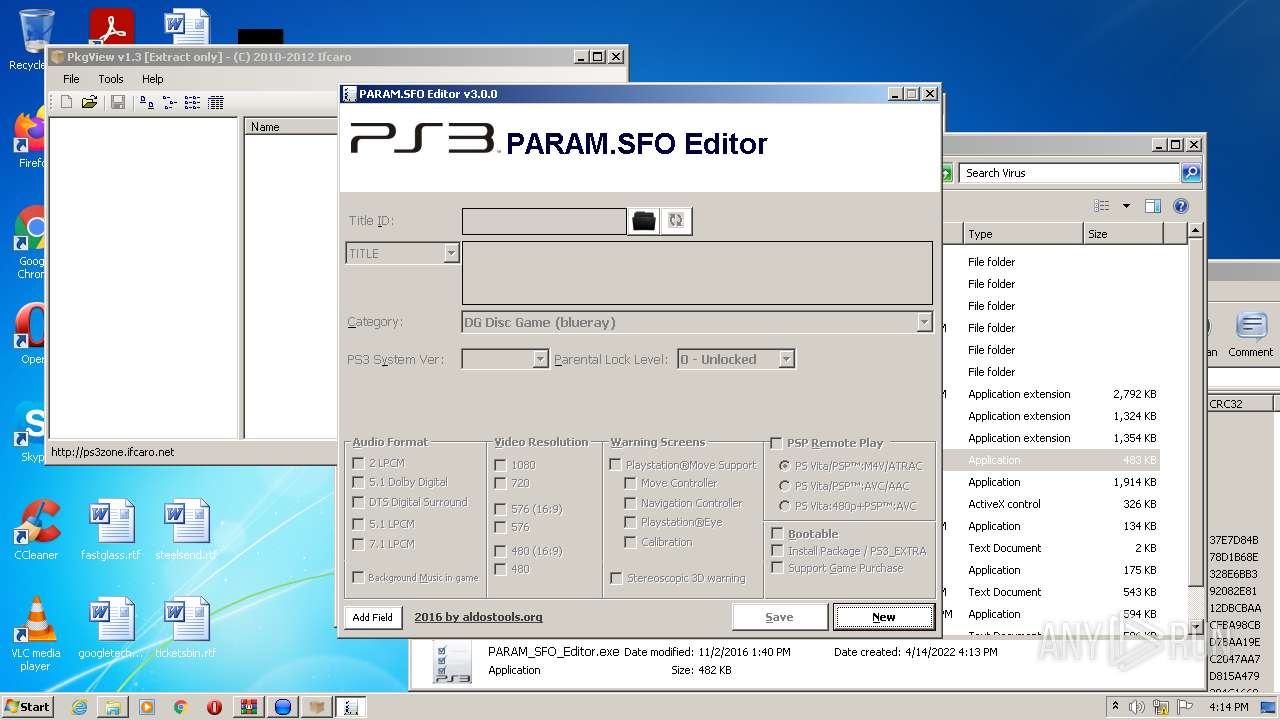Click the New file icon in PkgView toolbar

click(67, 102)
